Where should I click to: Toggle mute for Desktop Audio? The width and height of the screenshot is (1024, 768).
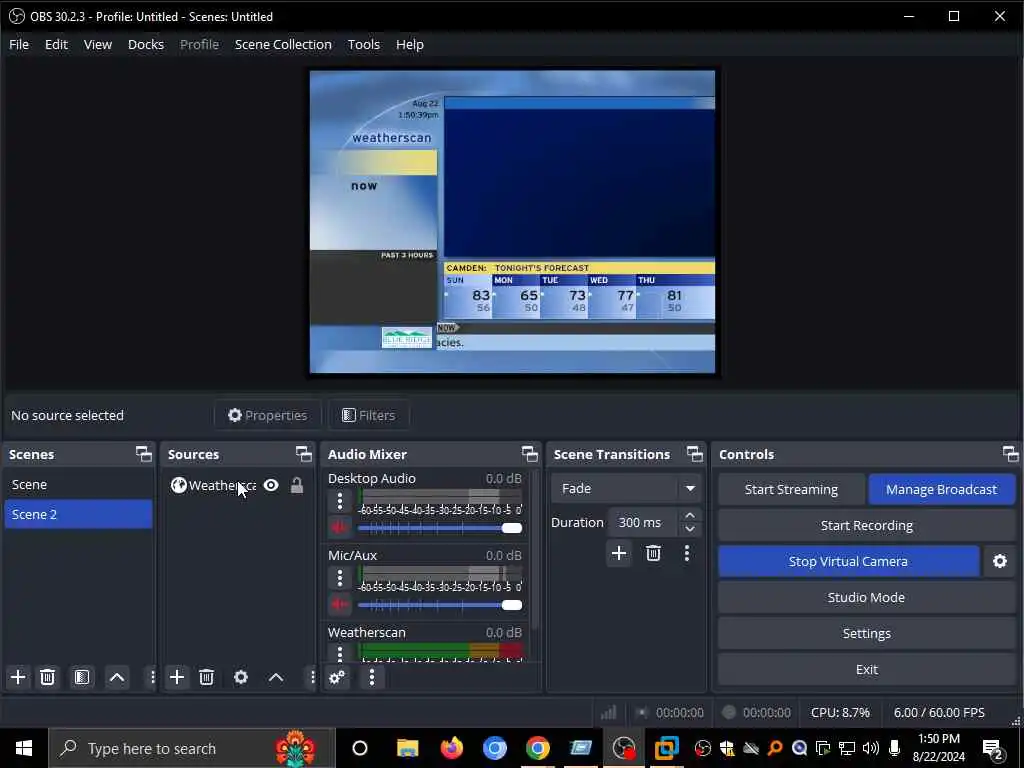pos(340,527)
